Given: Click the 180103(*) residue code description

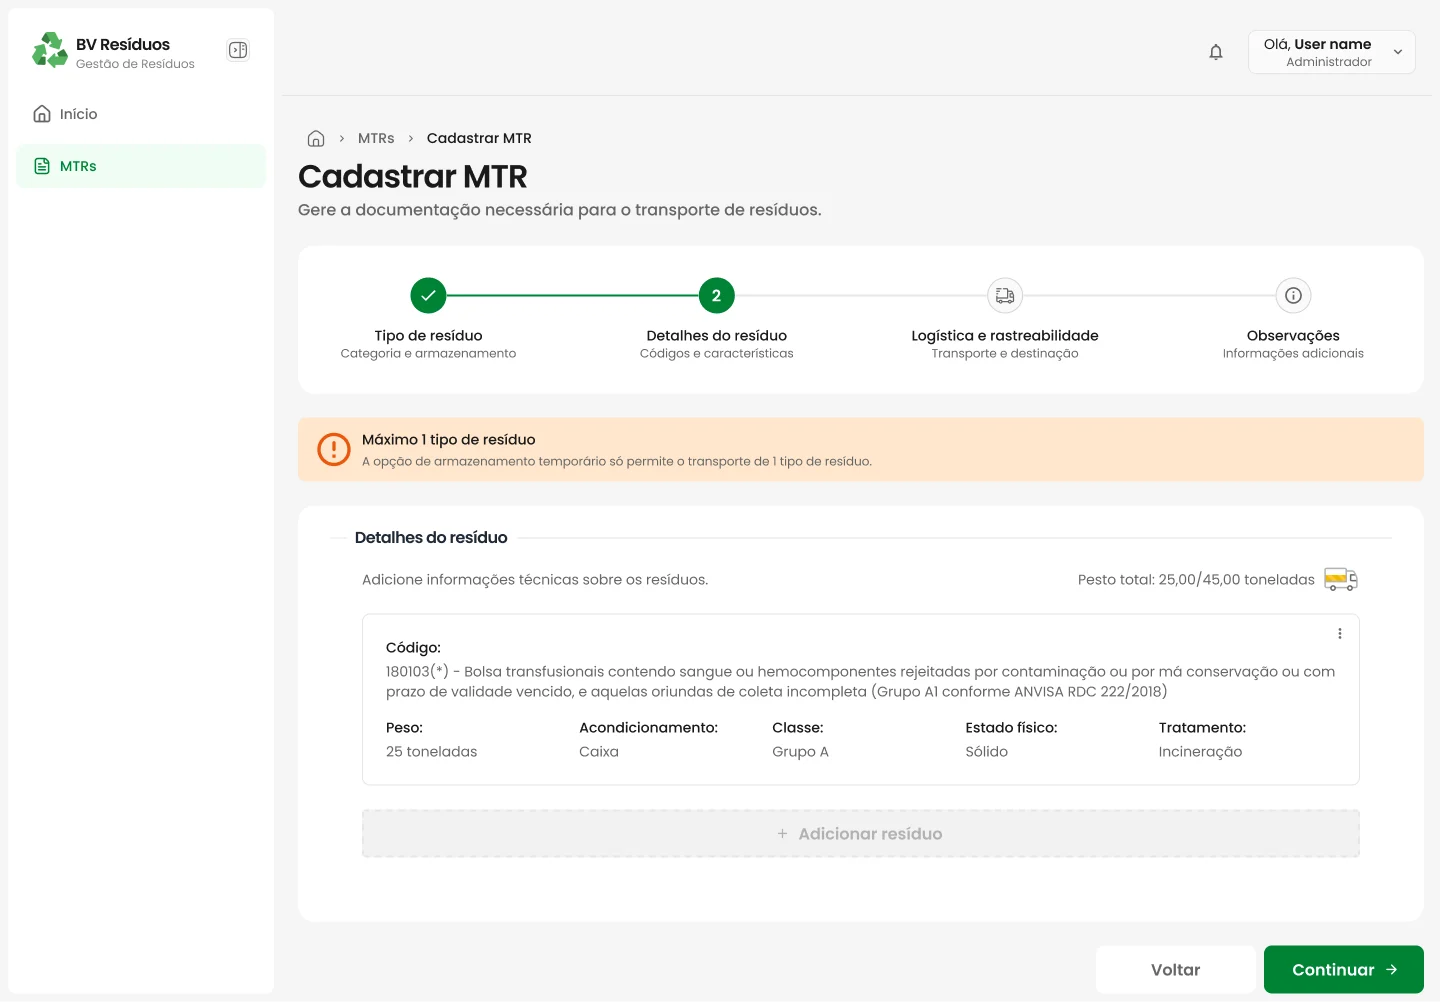Looking at the screenshot, I should click(861, 682).
